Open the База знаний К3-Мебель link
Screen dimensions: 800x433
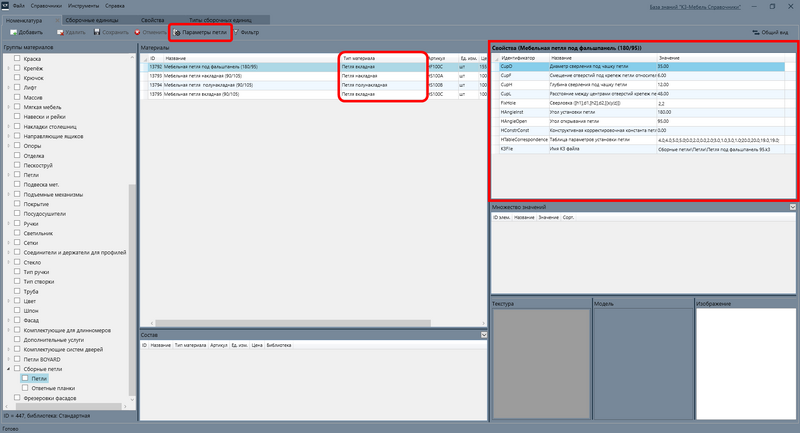pyautogui.click(x=695, y=7)
